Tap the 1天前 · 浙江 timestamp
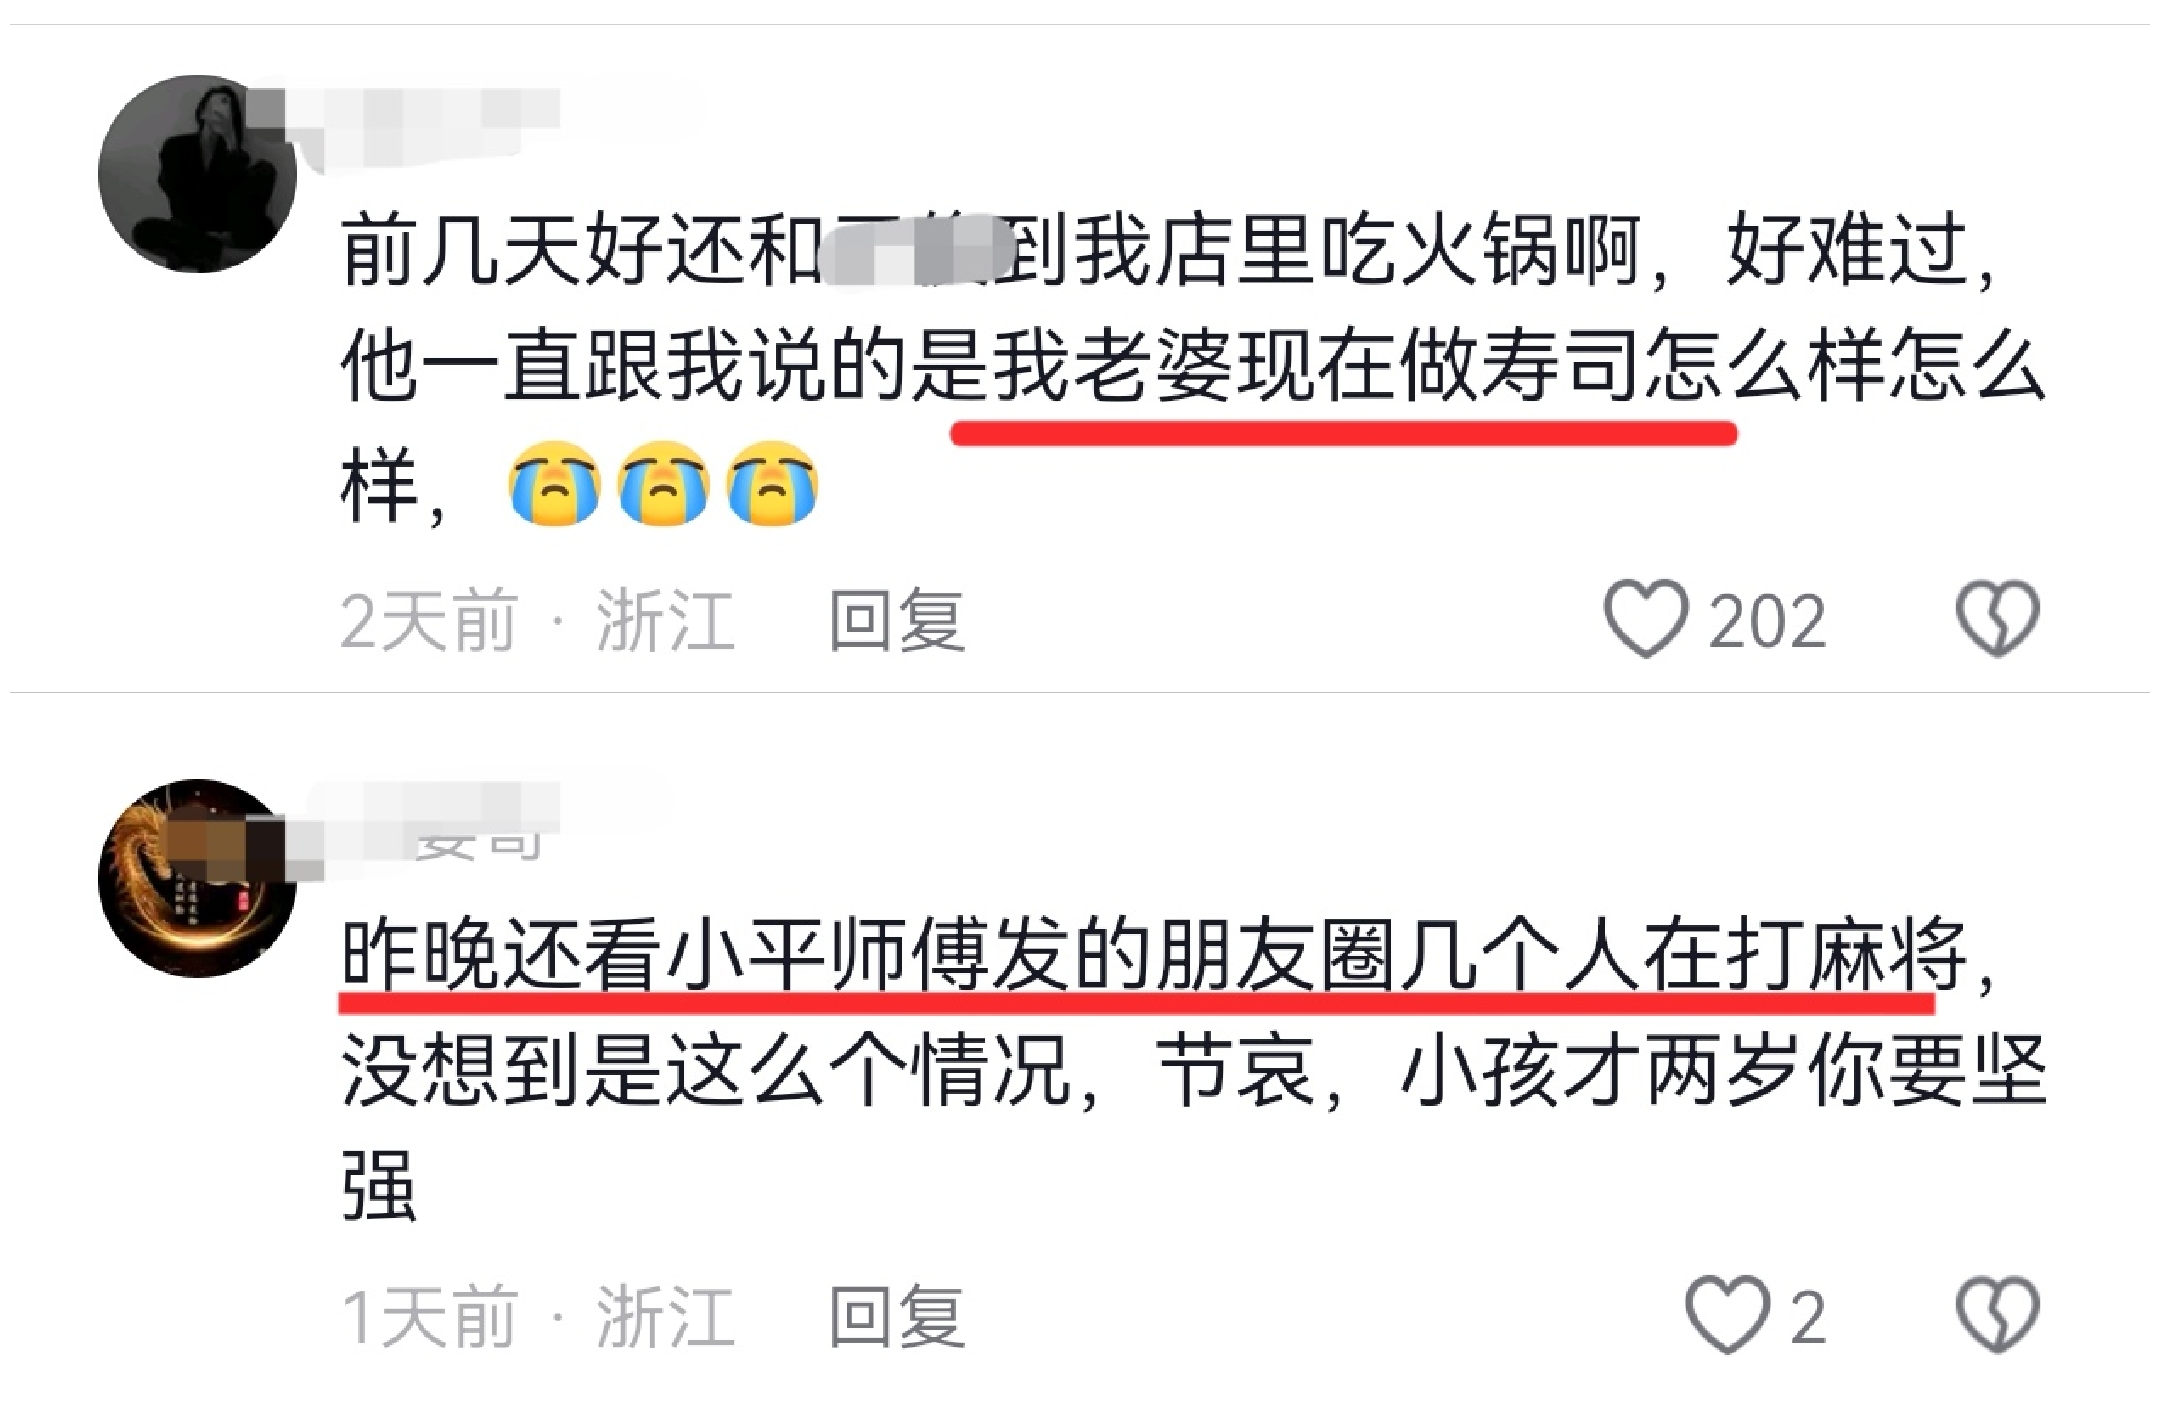This screenshot has height=1404, width=2160. pos(538,1317)
